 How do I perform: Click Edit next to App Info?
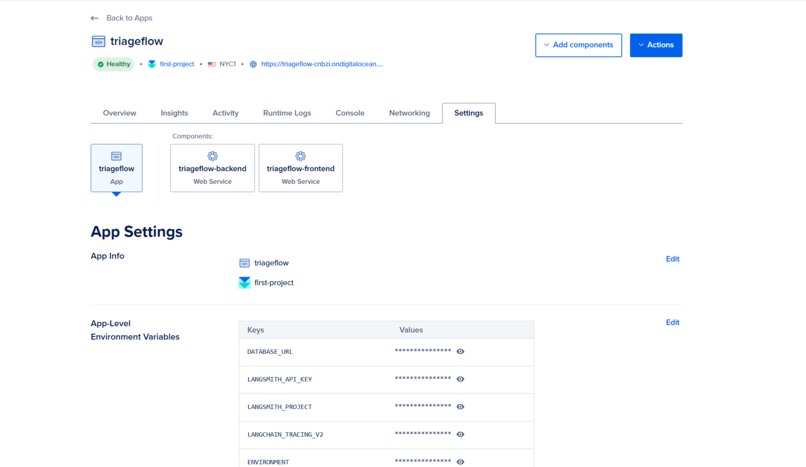tap(672, 259)
